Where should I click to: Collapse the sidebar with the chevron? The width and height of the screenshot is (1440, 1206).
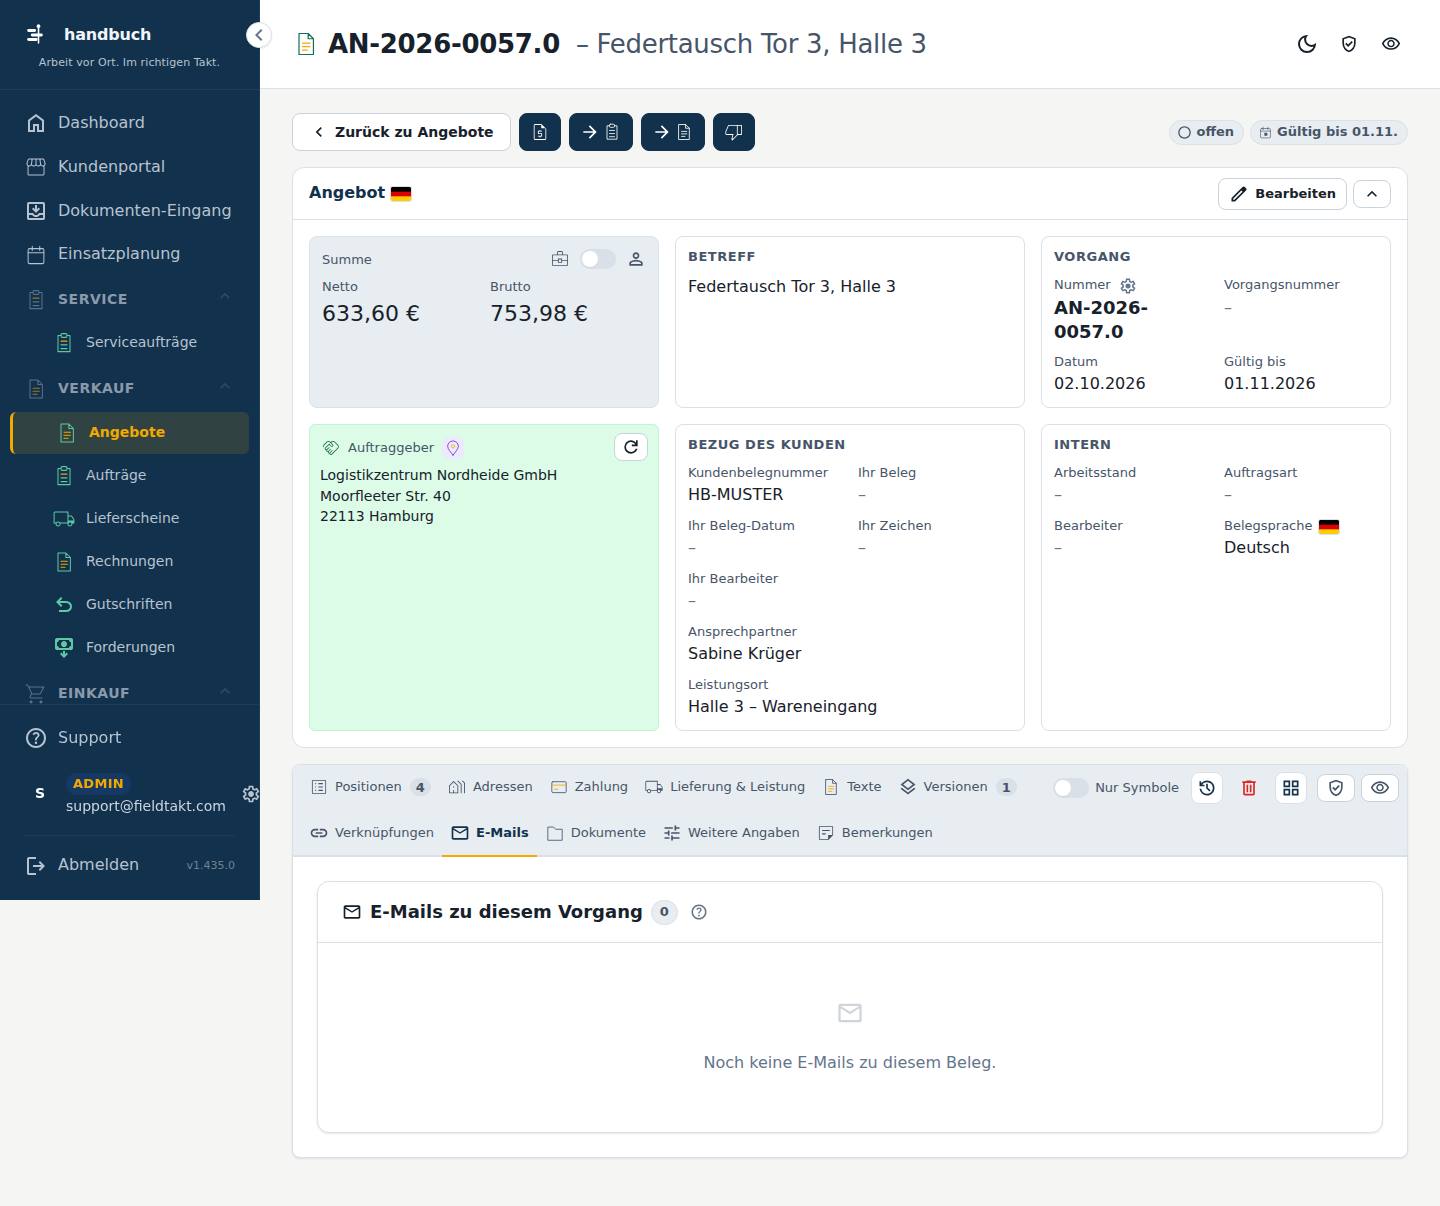[259, 35]
